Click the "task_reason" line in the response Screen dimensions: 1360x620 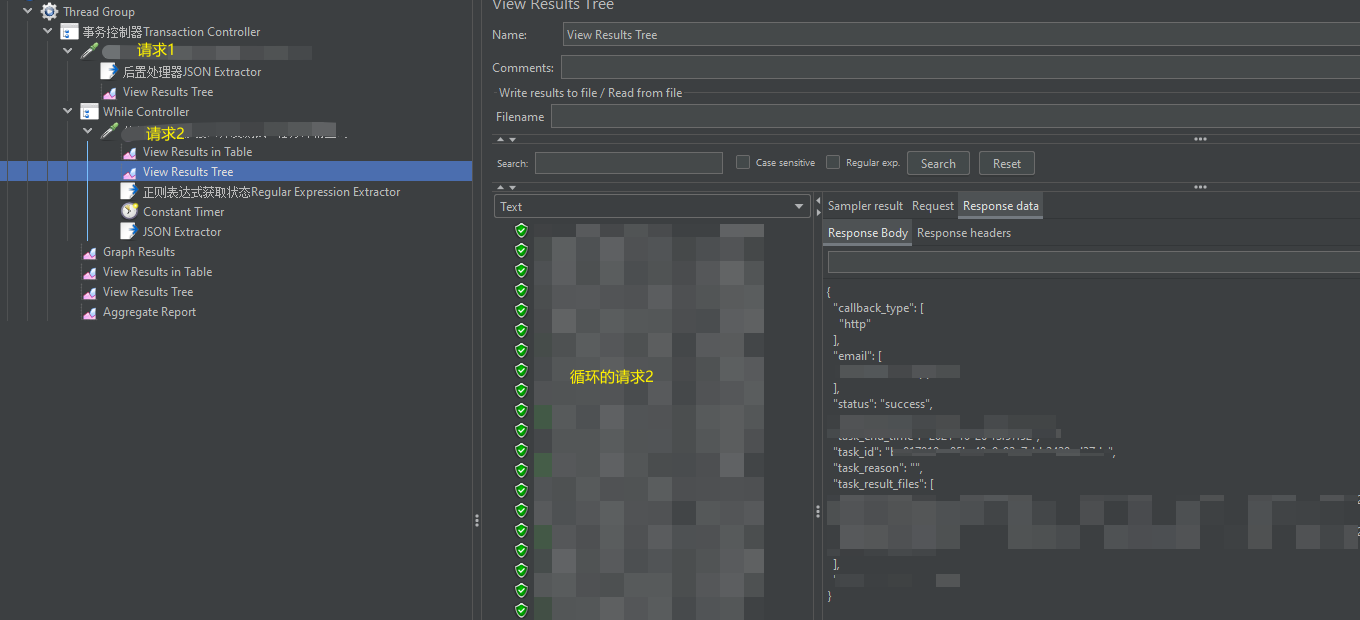point(878,468)
